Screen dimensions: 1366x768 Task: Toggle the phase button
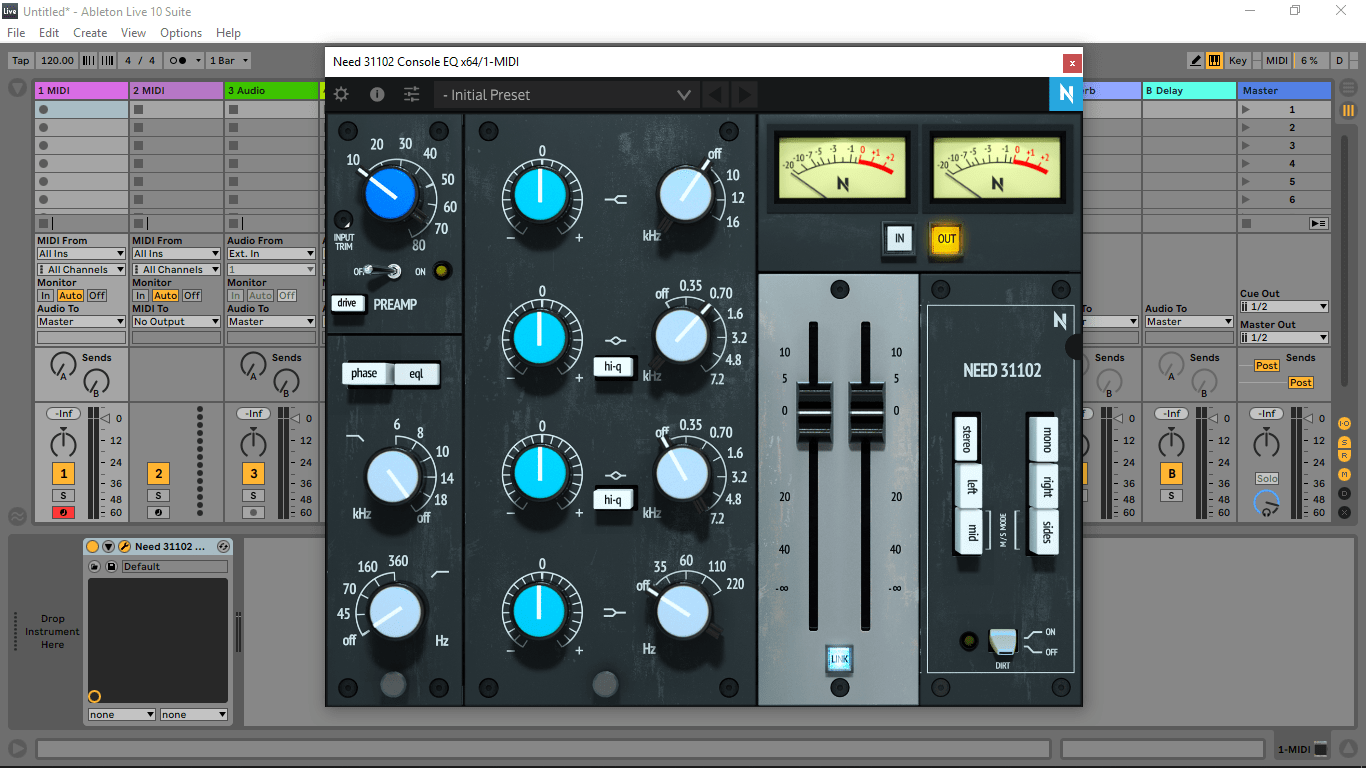click(x=366, y=374)
